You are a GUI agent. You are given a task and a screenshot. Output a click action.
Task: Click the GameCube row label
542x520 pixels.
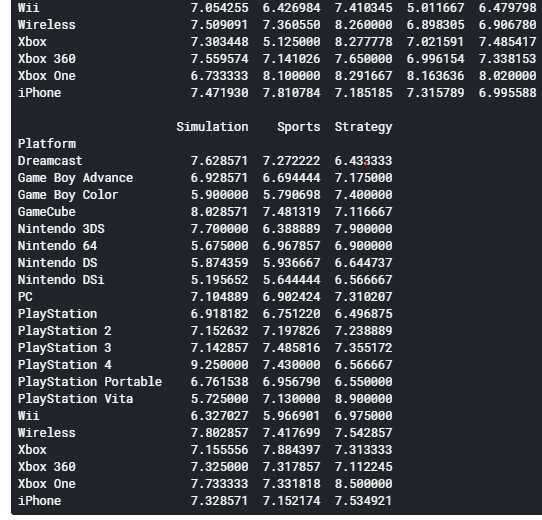point(47,212)
